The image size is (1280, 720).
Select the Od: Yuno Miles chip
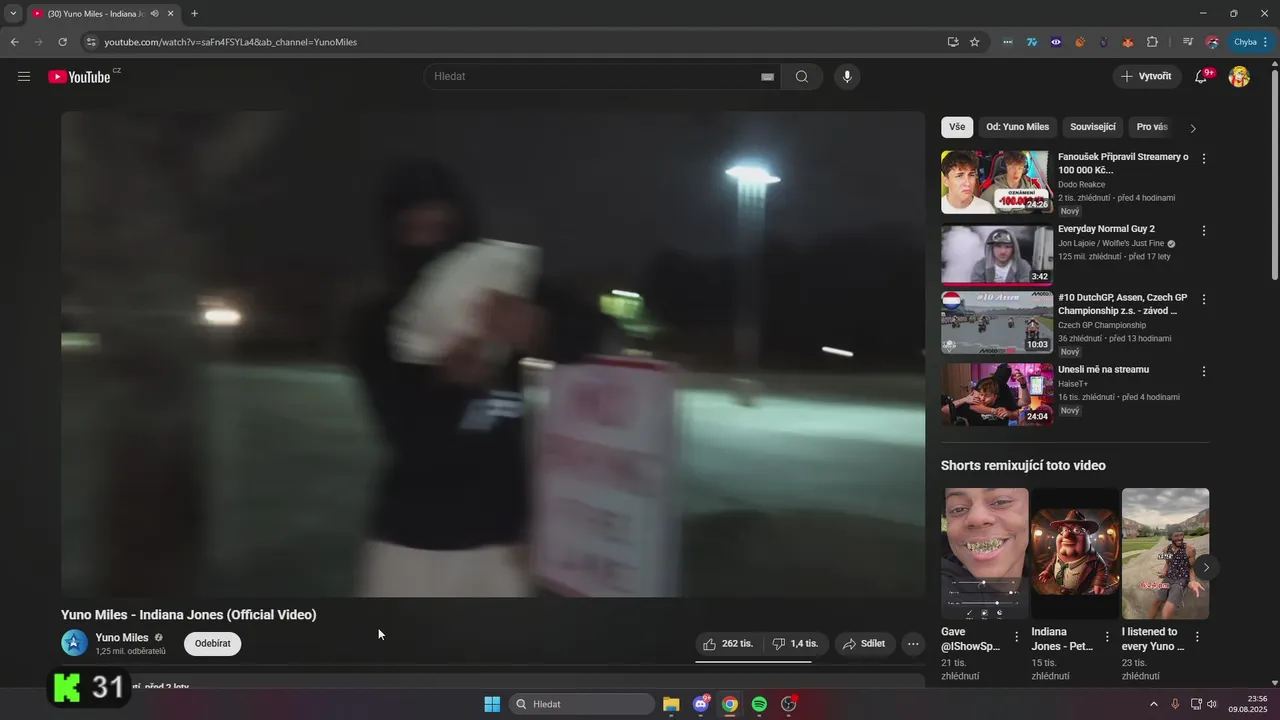coord(1018,127)
